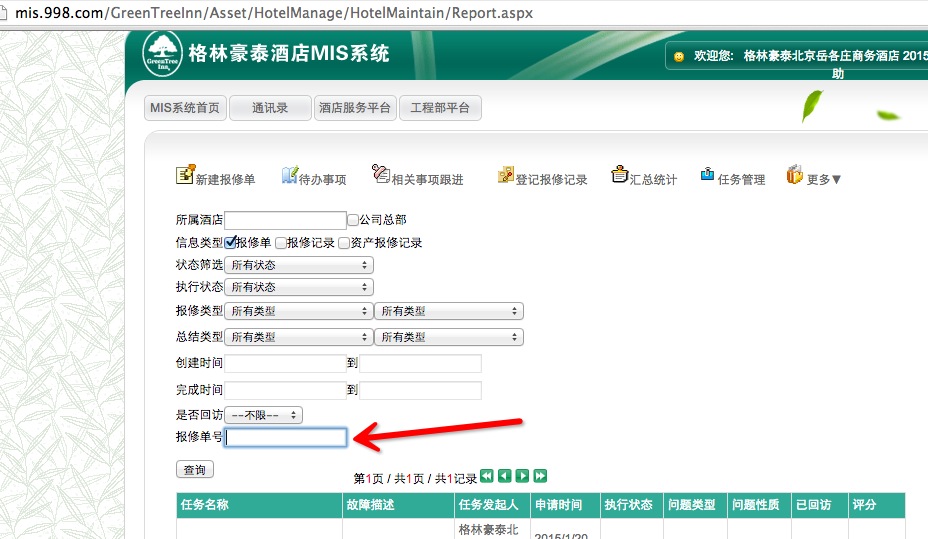Click the 已回访 column header

pyautogui.click(x=820, y=505)
